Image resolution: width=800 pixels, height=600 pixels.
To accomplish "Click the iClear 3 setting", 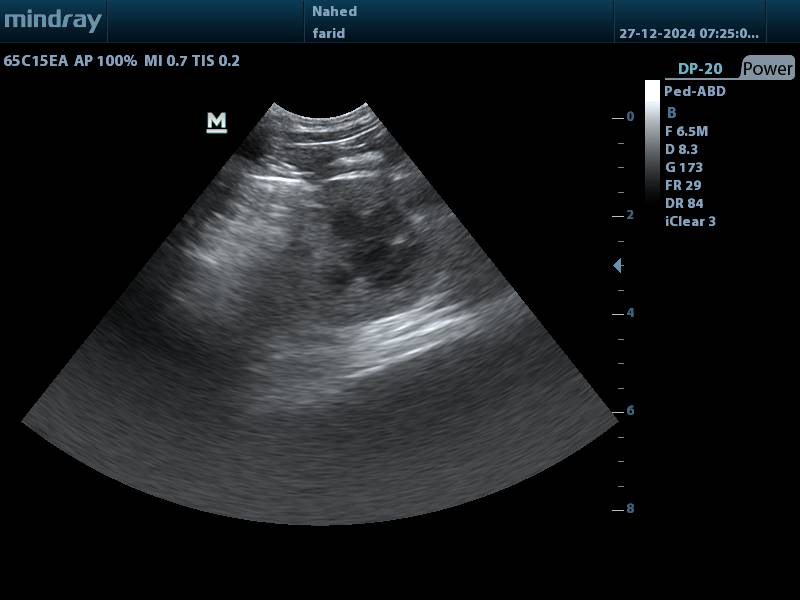I will (x=690, y=221).
